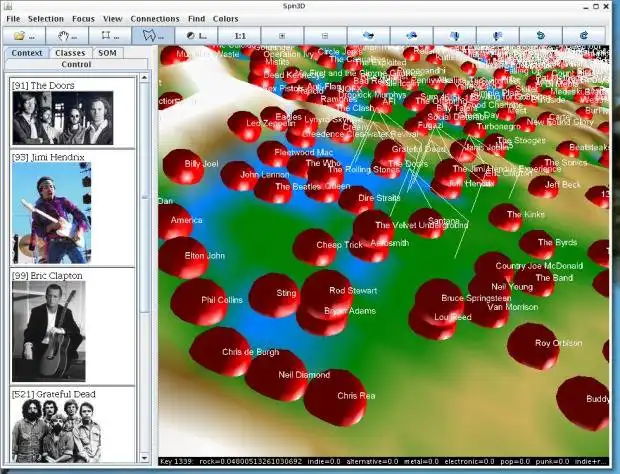620x474 pixels.
Task: Select the America sphere on map
Action: point(176,222)
